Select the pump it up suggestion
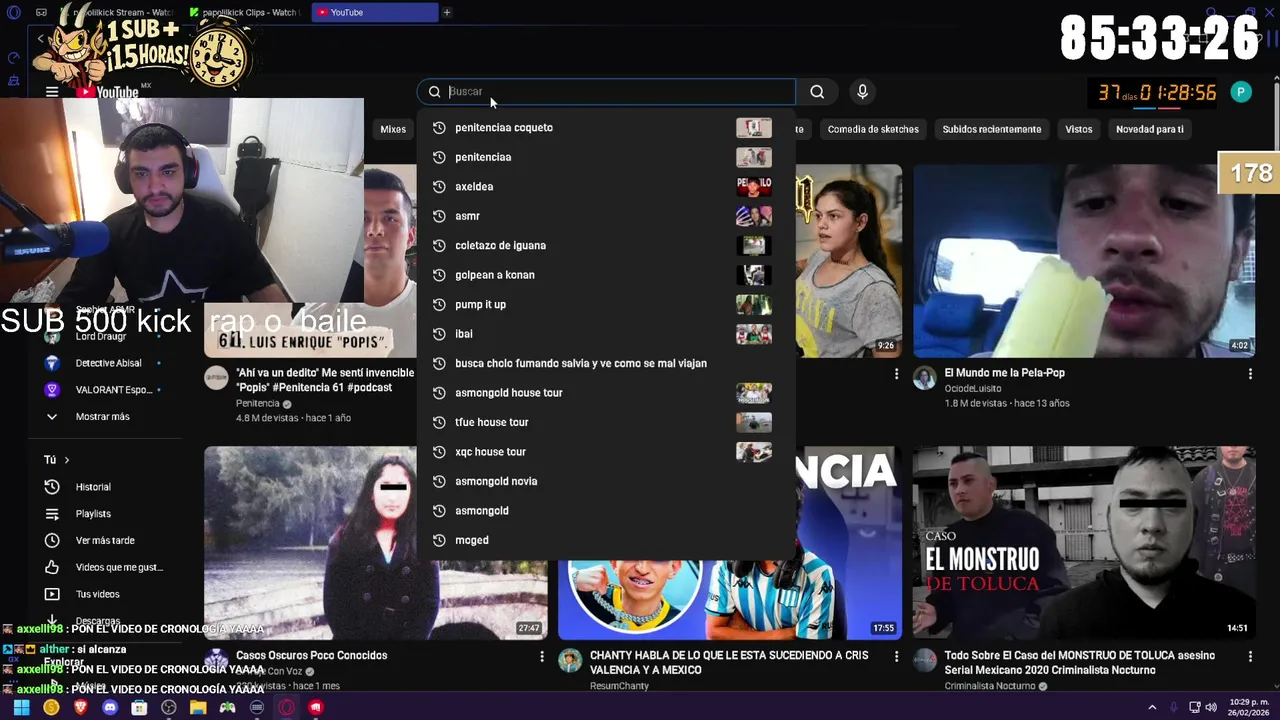The height and width of the screenshot is (720, 1280). tap(606, 305)
